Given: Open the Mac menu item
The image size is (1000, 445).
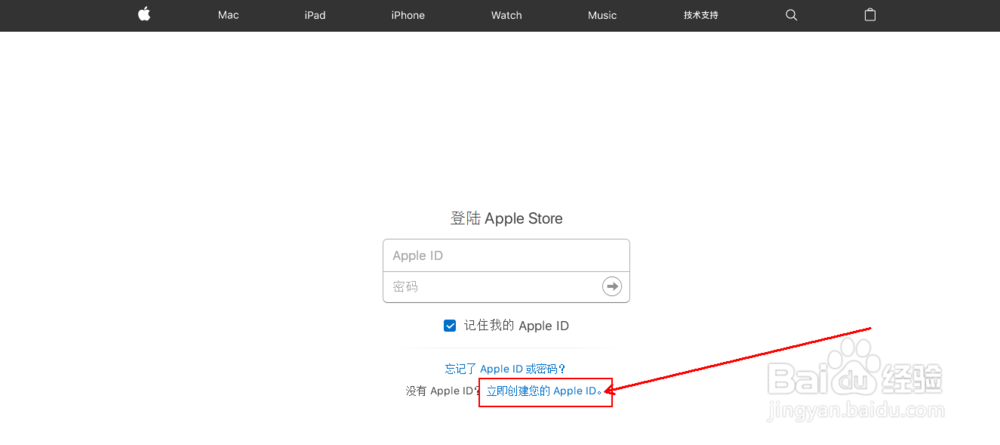Looking at the screenshot, I should point(228,15).
